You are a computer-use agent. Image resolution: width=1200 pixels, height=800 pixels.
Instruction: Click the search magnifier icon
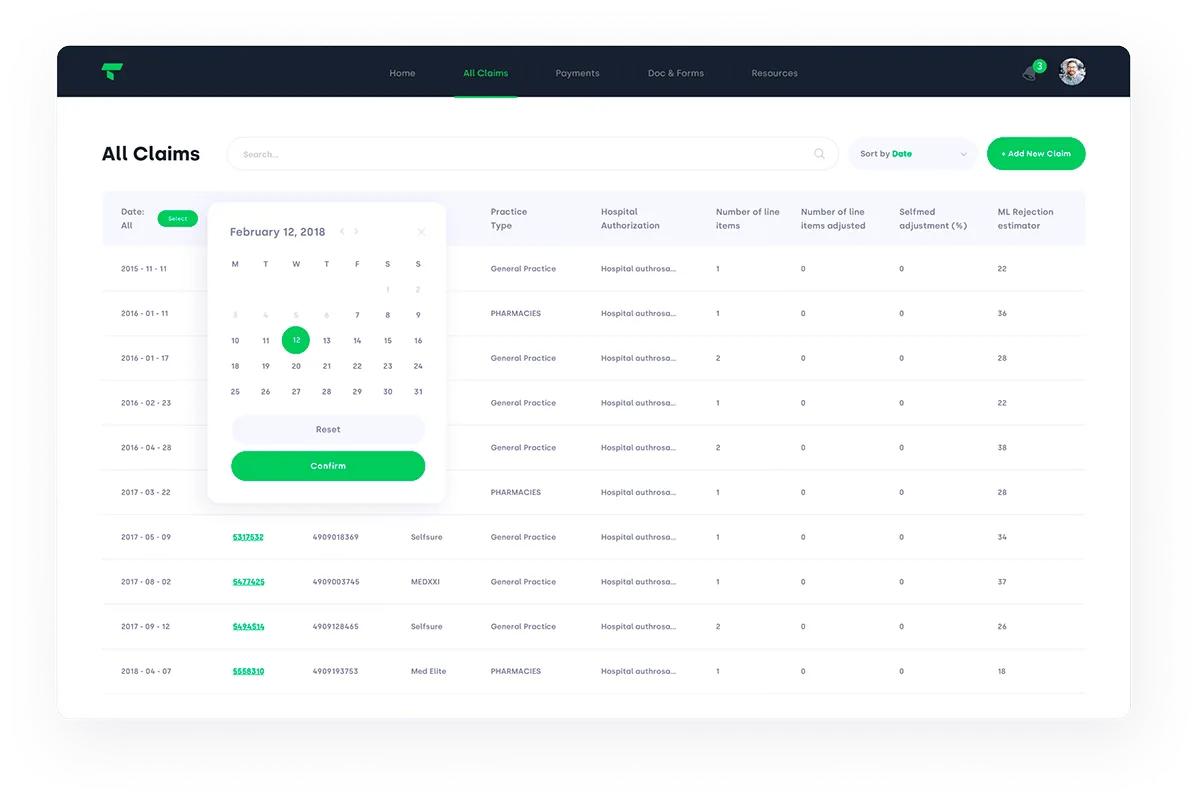(x=820, y=154)
